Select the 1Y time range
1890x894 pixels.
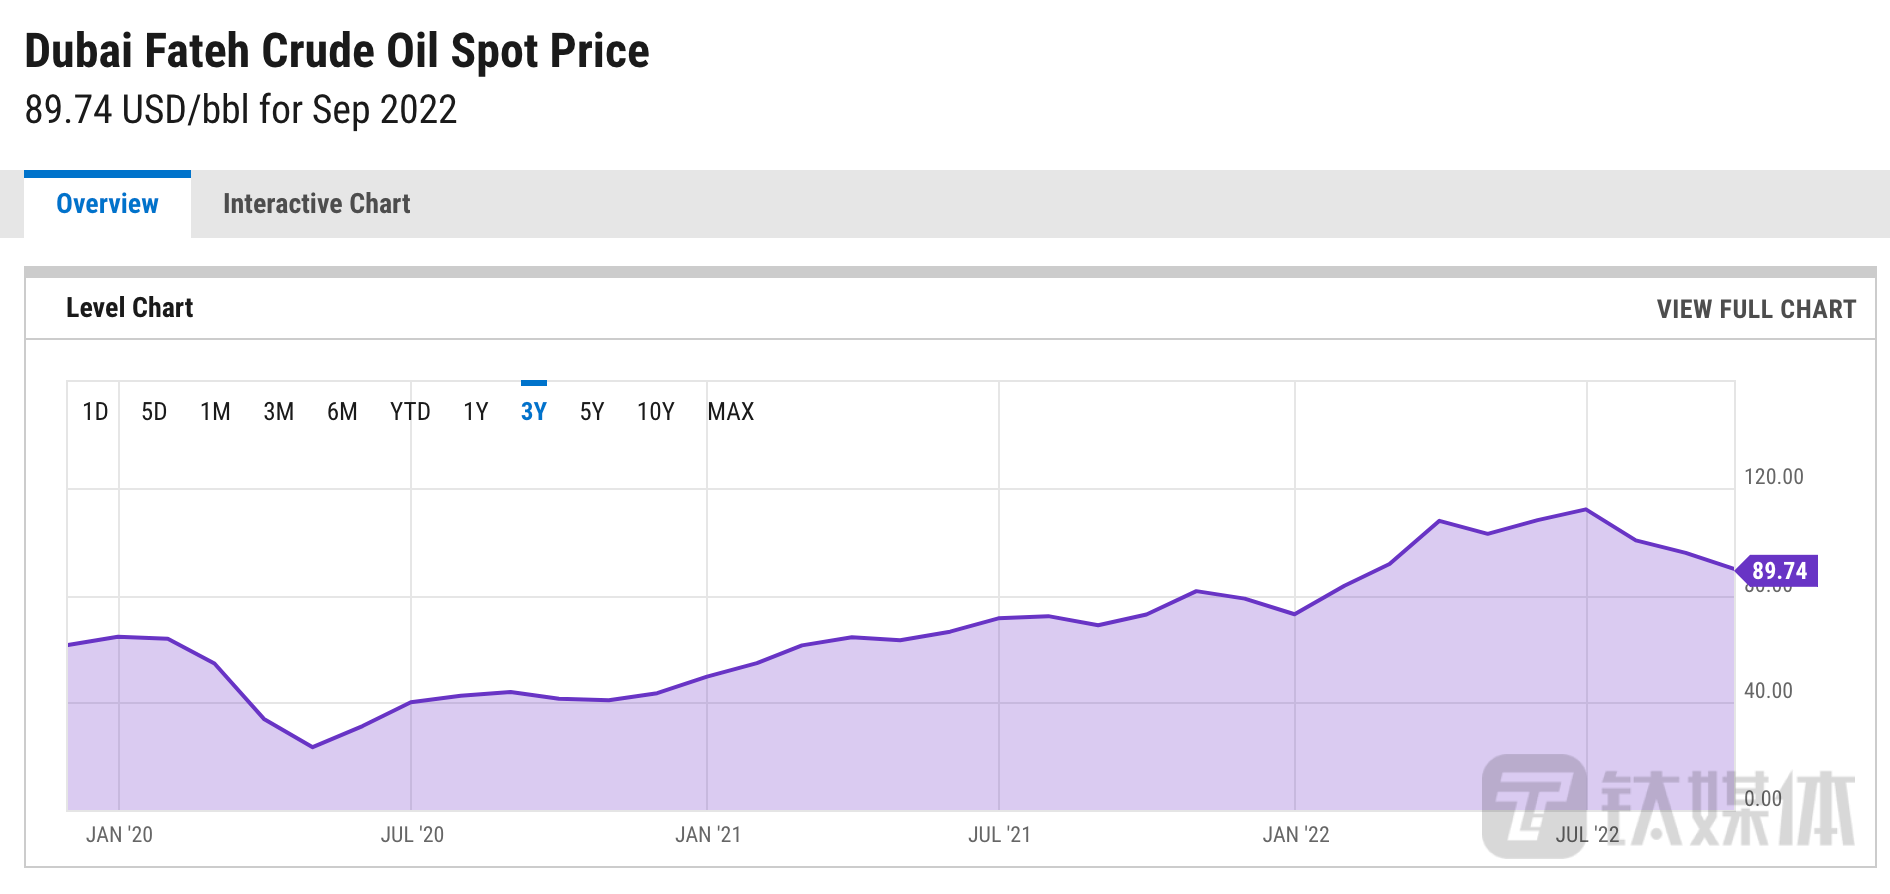[476, 412]
